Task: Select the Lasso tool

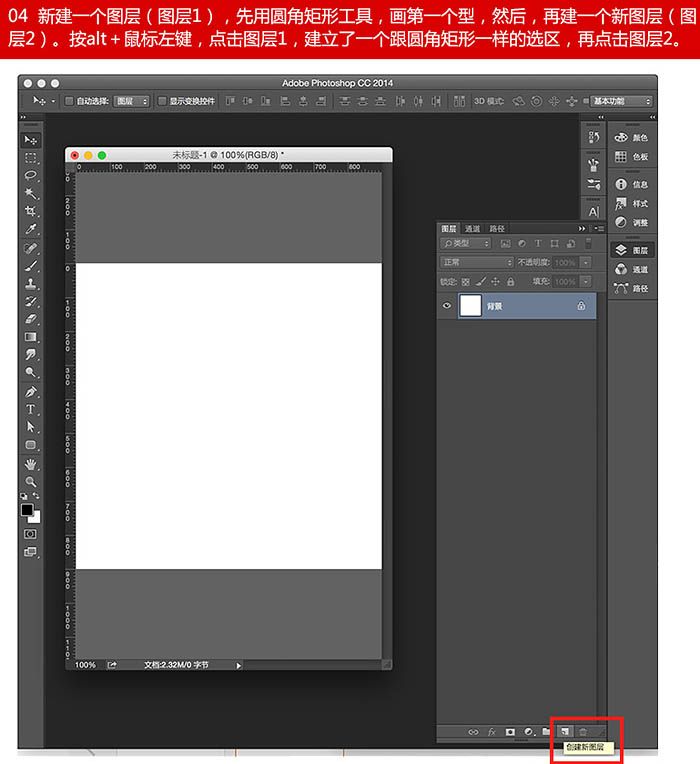Action: tap(31, 176)
